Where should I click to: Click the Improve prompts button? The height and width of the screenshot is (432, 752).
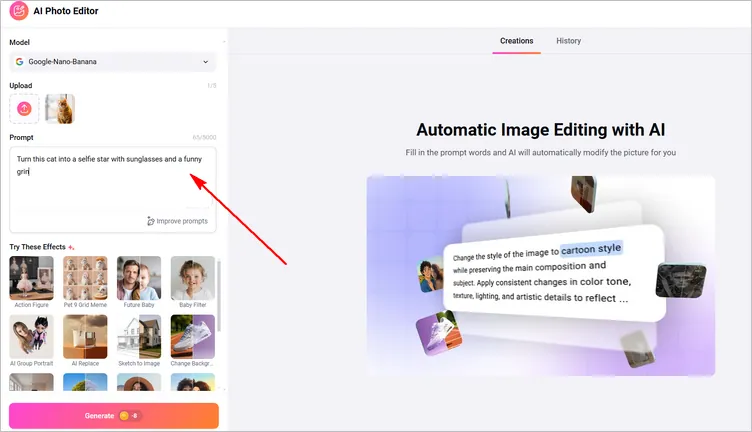[x=178, y=220]
